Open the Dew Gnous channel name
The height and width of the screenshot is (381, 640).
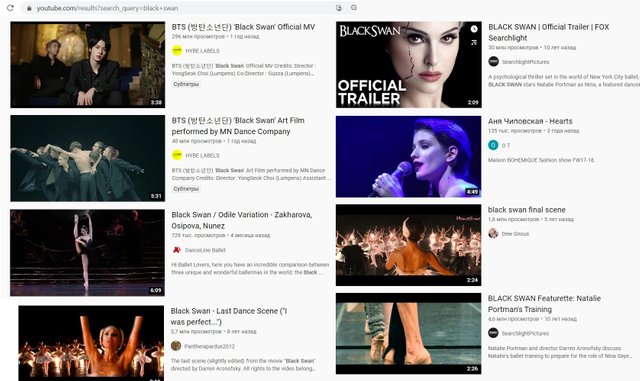(515, 234)
